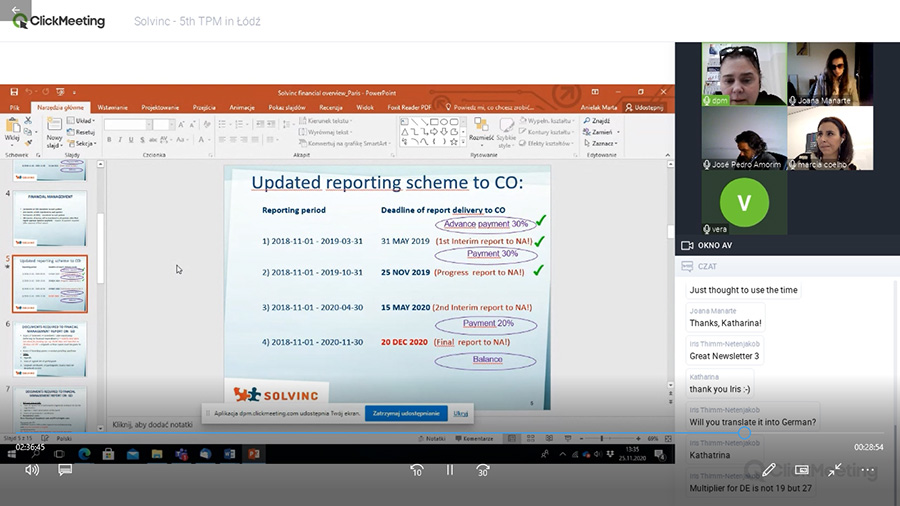Open Wyrównaj tekst dropdown
Viewport: 900px width, 506px height.
(x=325, y=132)
